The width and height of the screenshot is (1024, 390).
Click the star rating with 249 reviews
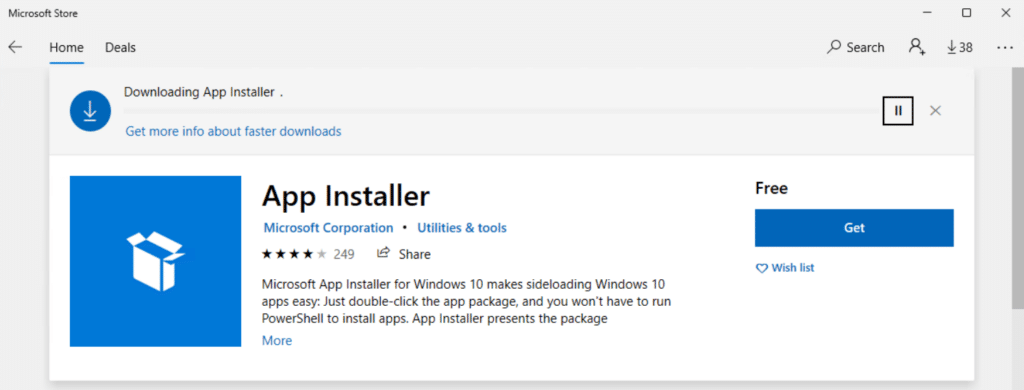coord(308,253)
